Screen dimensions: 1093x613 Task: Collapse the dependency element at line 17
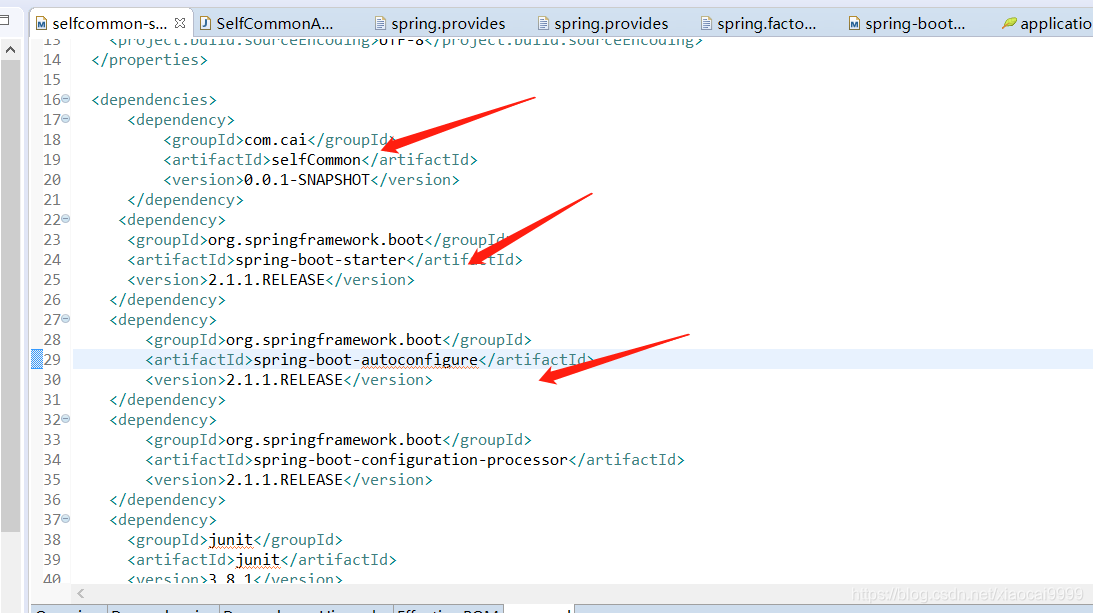pos(64,118)
